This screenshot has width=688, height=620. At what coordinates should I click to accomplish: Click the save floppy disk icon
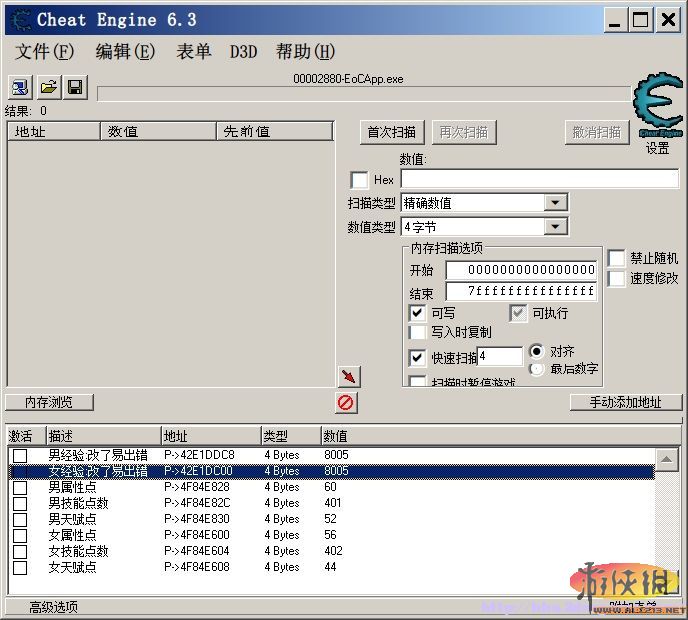click(x=75, y=87)
